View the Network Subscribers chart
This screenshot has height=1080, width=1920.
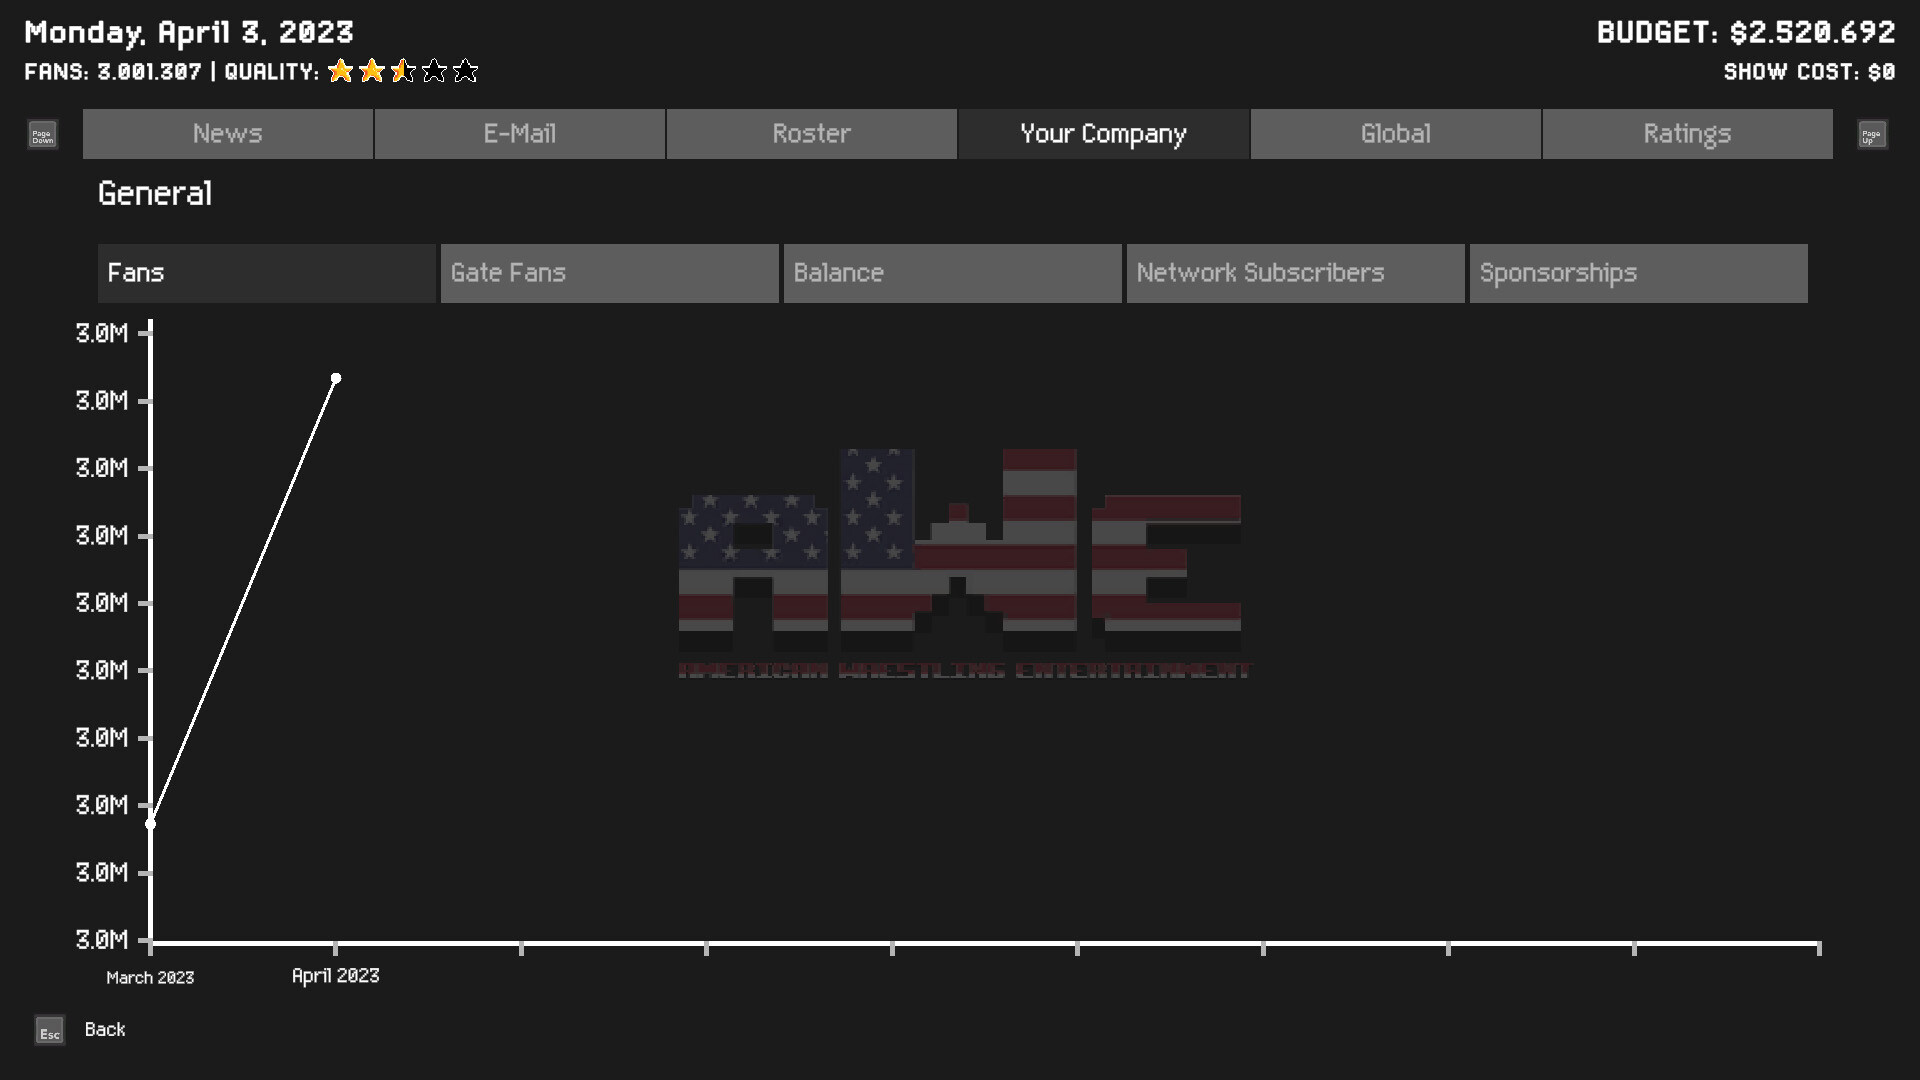pyautogui.click(x=1294, y=272)
